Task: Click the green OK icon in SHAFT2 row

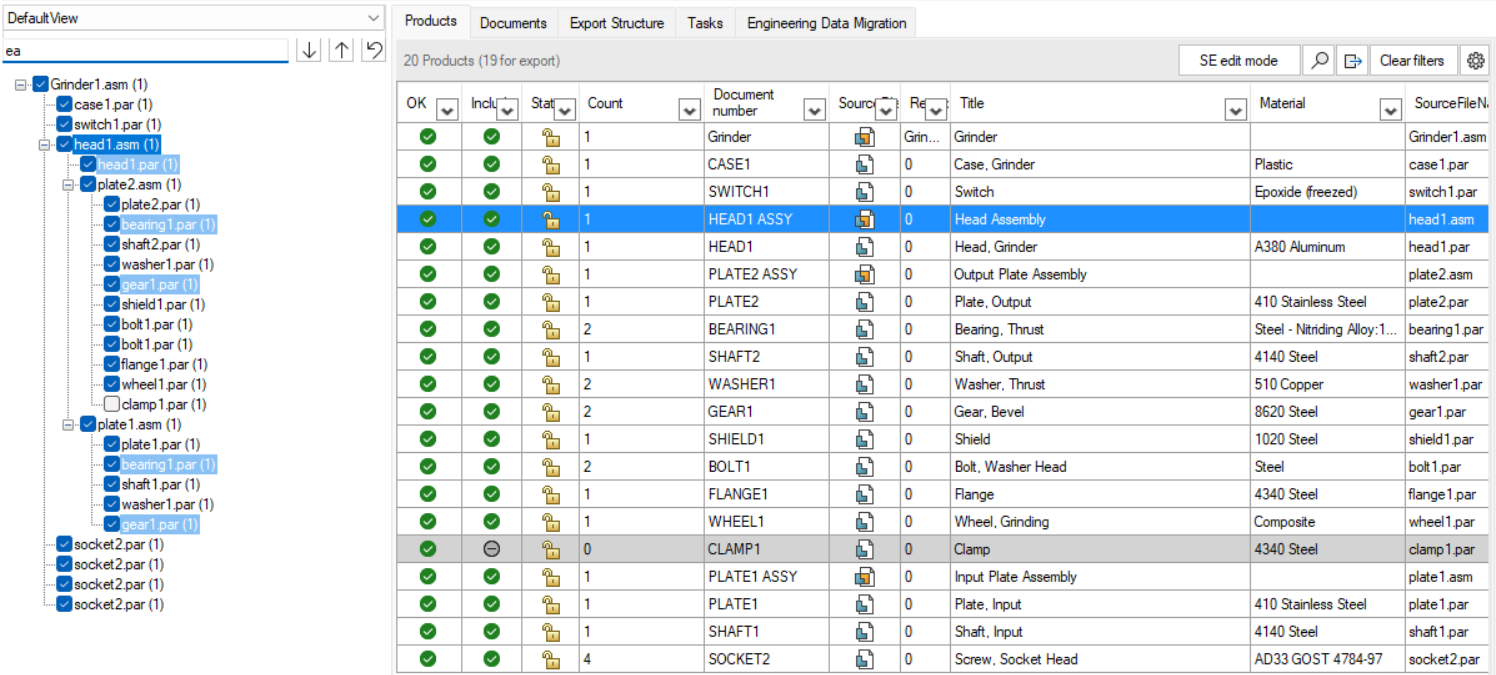Action: pos(428,357)
